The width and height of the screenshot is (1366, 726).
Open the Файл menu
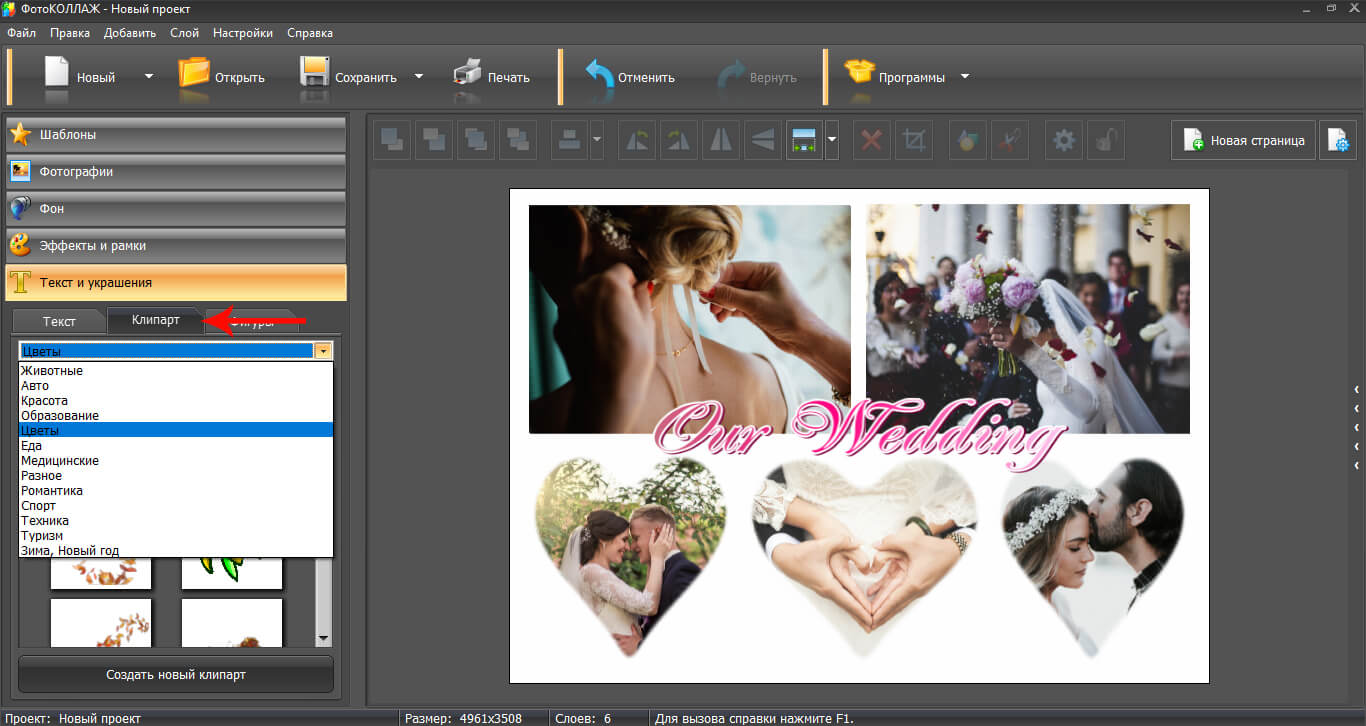coord(21,33)
